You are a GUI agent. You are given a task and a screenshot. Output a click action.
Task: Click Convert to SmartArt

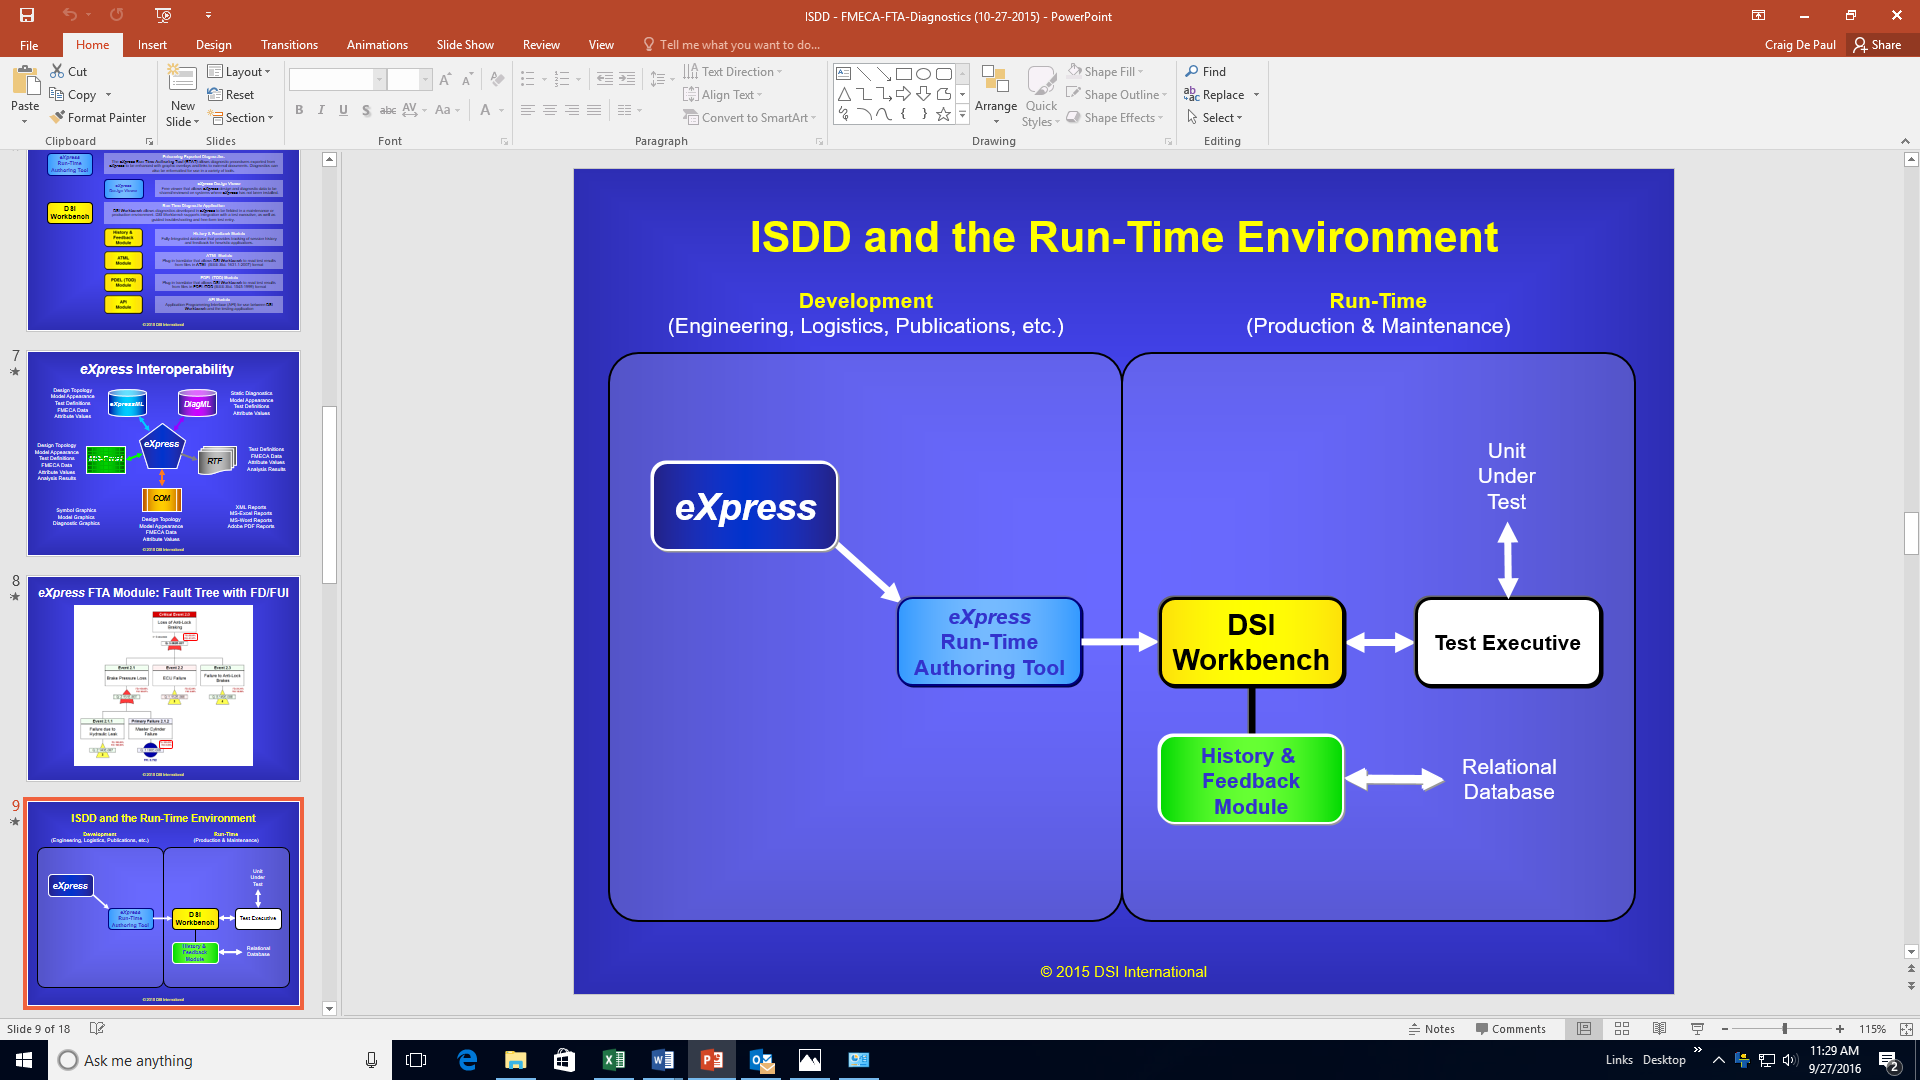point(750,117)
